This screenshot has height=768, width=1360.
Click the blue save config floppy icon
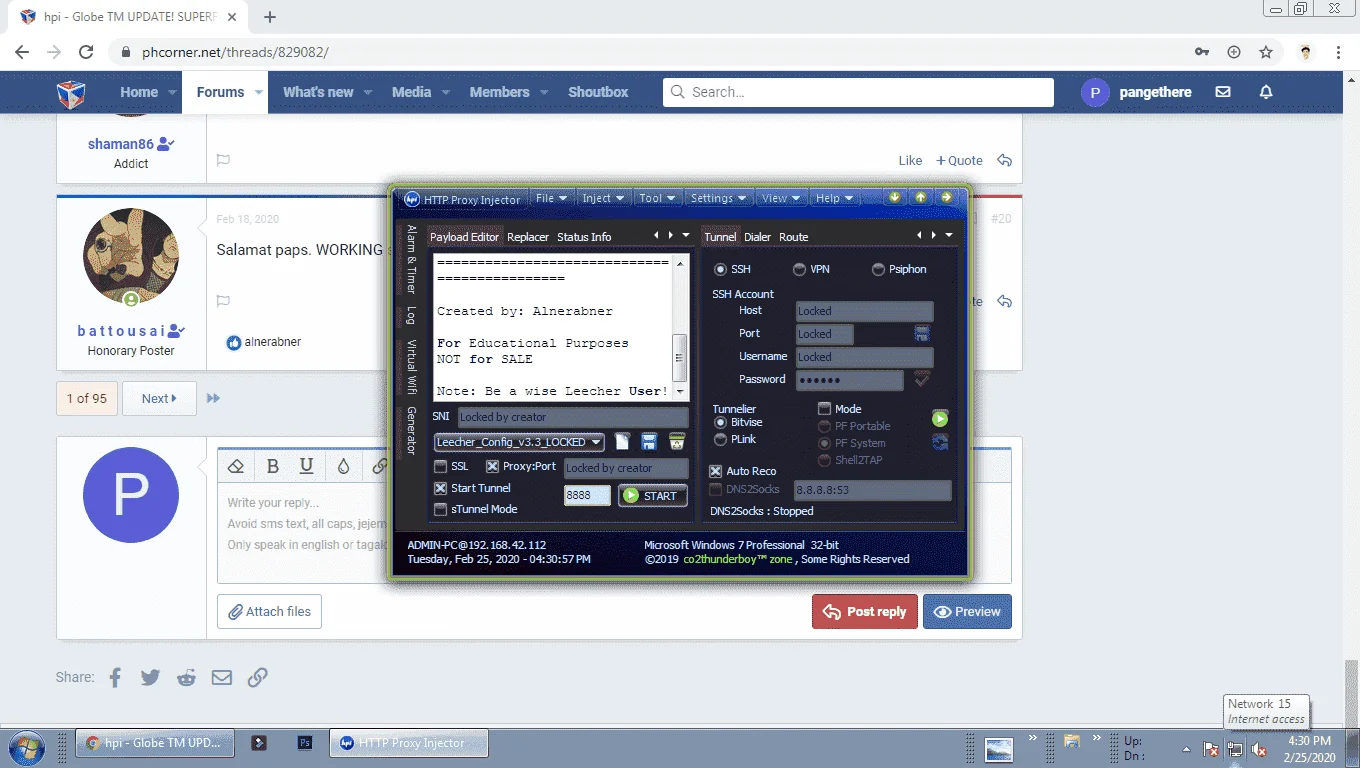point(649,442)
